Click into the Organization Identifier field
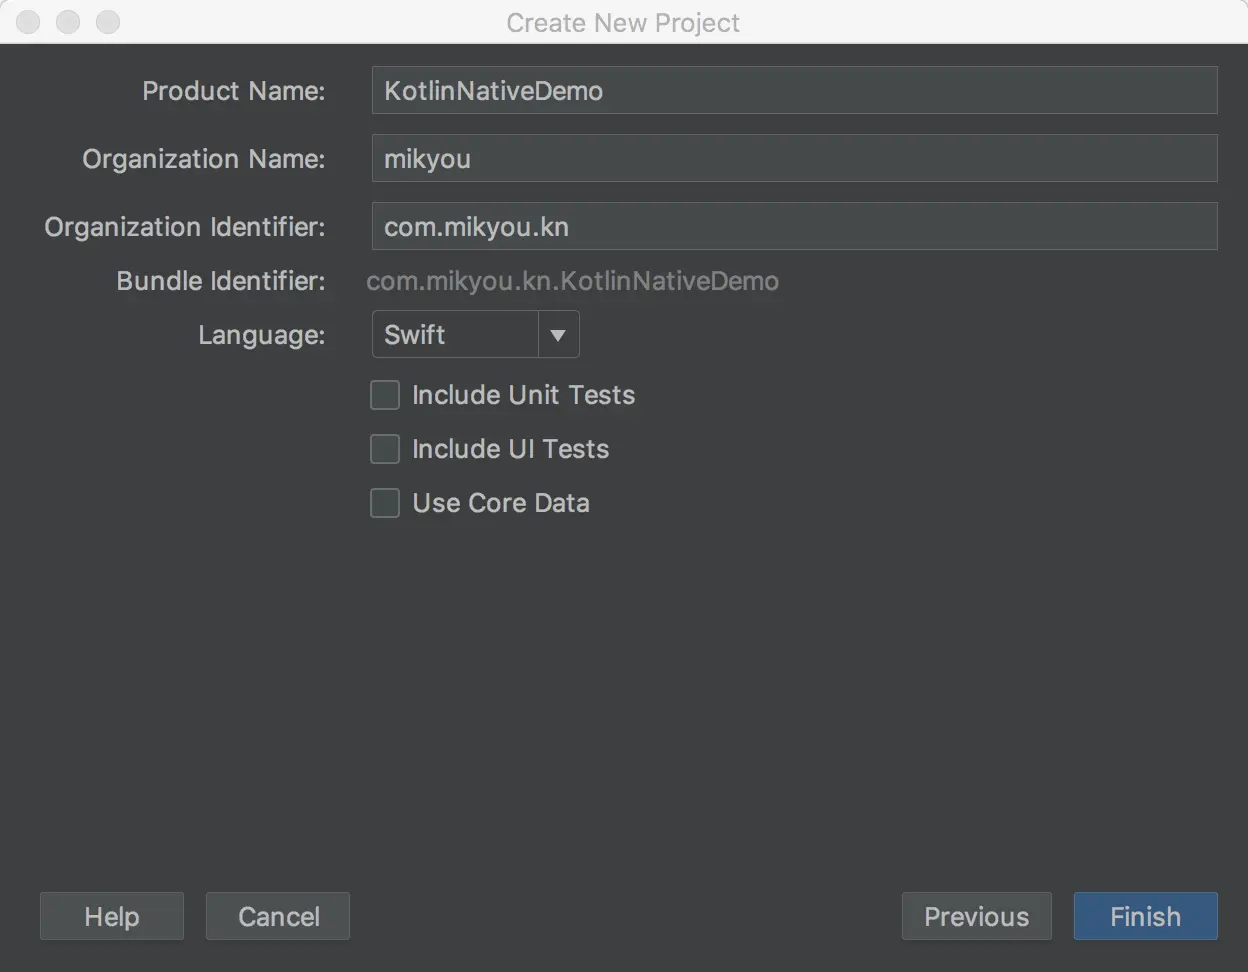1248x972 pixels. pos(794,227)
